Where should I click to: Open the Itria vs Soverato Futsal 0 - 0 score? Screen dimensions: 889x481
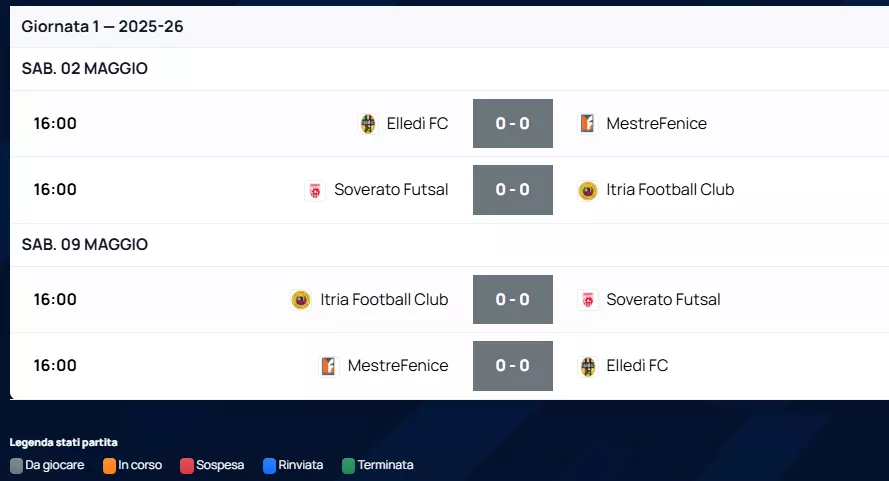[x=513, y=300]
